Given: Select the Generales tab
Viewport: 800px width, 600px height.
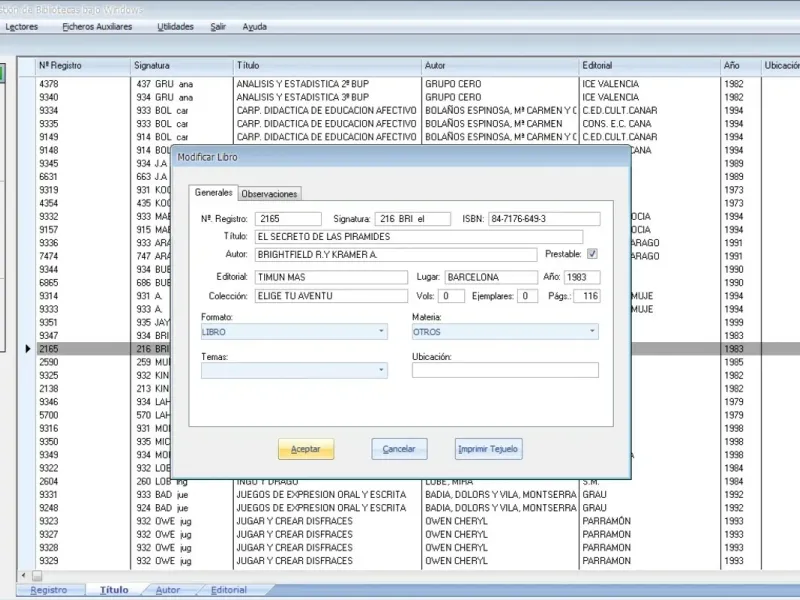Looking at the screenshot, I should pyautogui.click(x=213, y=192).
